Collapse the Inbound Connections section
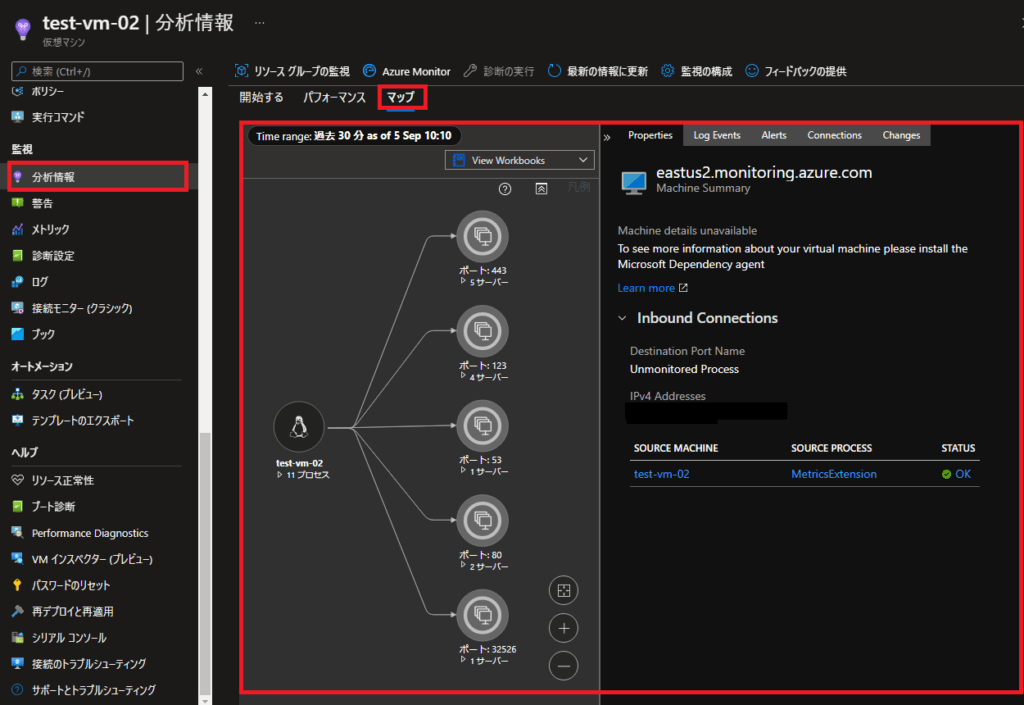 [624, 317]
